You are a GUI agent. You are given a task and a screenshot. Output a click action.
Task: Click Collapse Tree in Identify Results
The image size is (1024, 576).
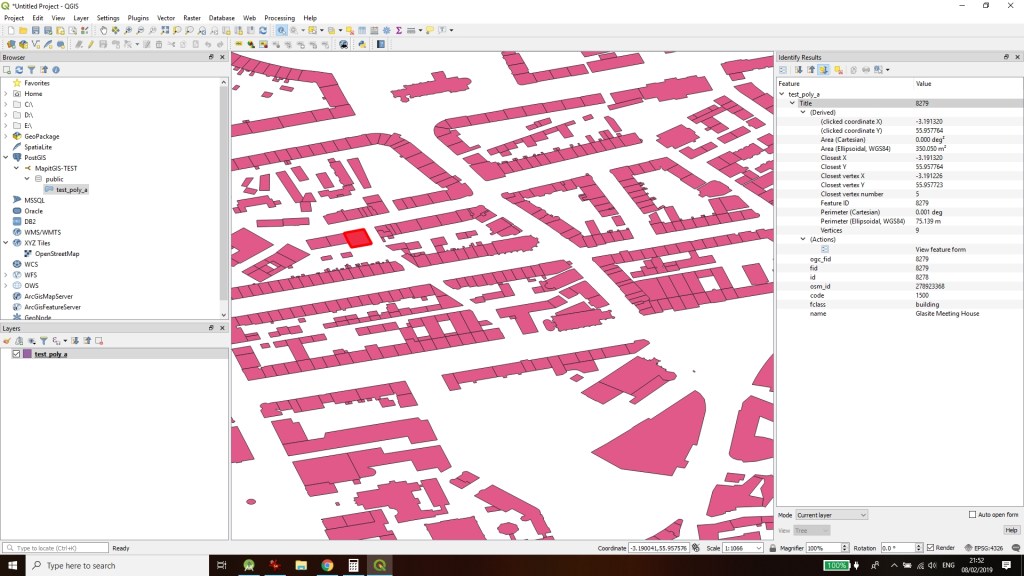[x=811, y=70]
